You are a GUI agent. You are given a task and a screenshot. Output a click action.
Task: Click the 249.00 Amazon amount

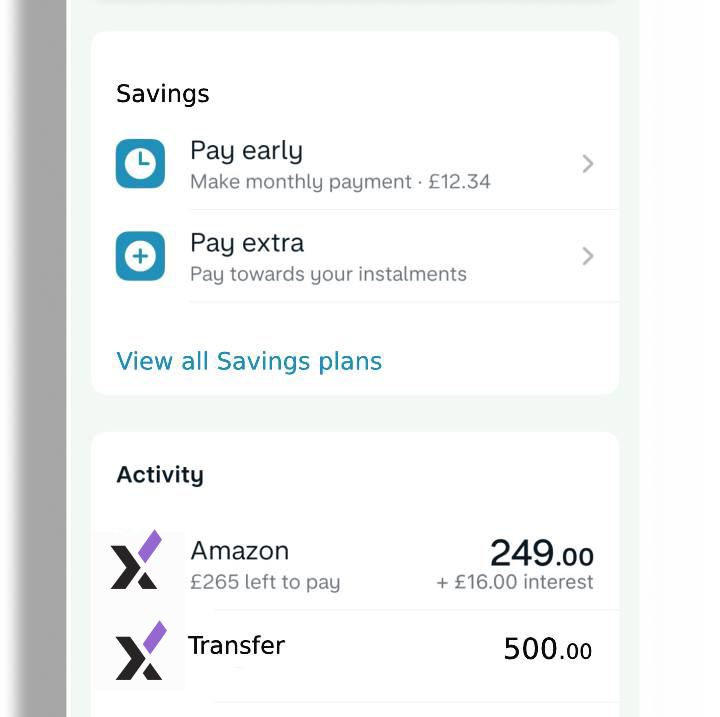[x=542, y=553]
